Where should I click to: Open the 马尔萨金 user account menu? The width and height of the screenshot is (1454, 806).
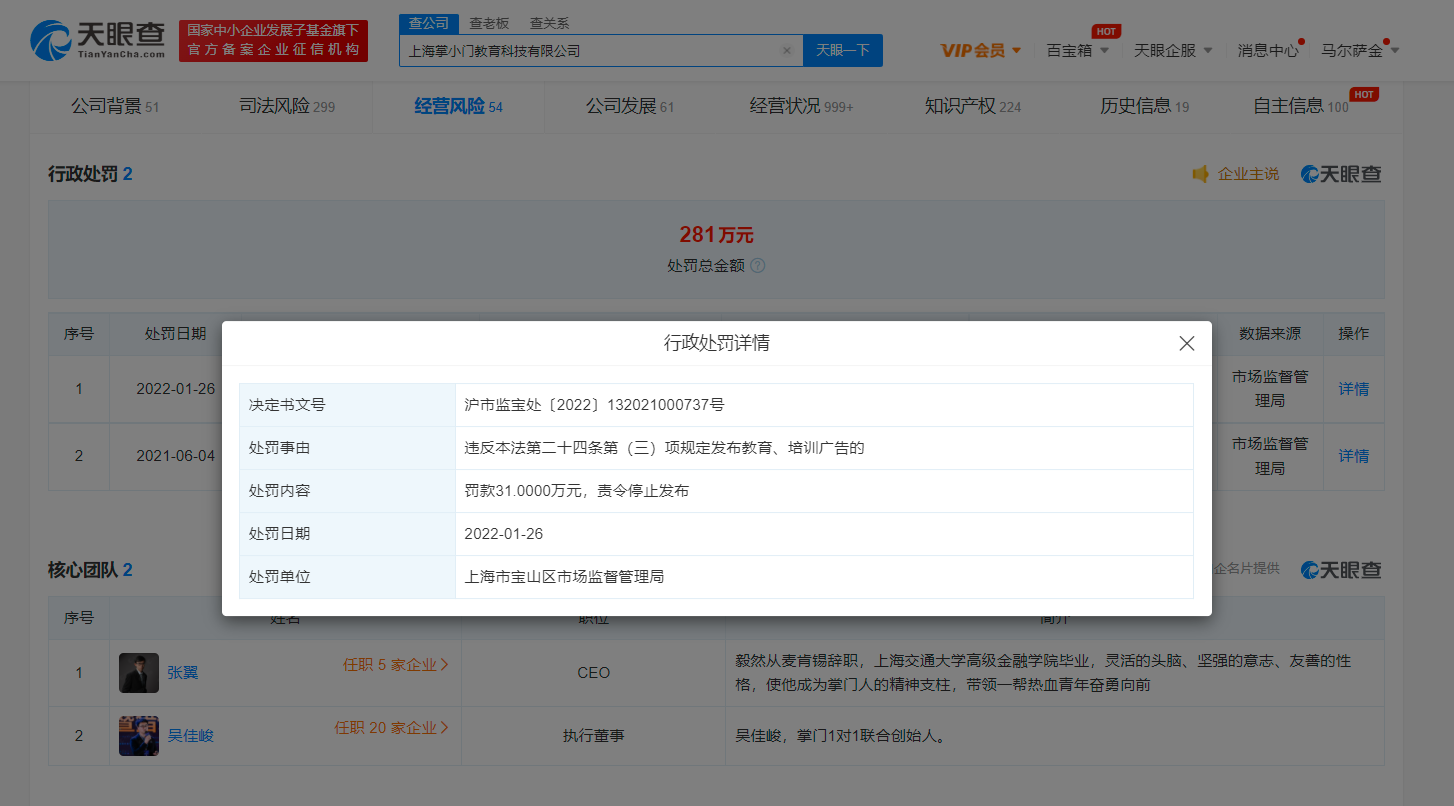pyautogui.click(x=1360, y=50)
